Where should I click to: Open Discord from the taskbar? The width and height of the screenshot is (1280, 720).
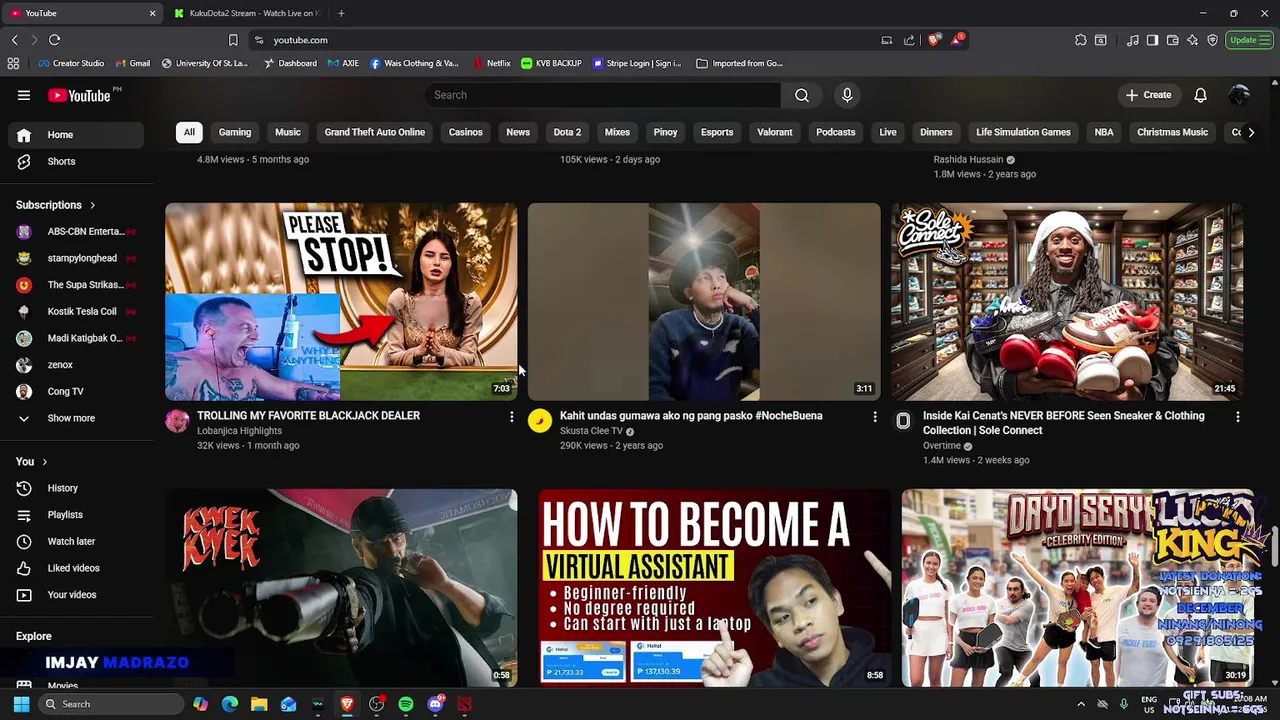[x=435, y=704]
